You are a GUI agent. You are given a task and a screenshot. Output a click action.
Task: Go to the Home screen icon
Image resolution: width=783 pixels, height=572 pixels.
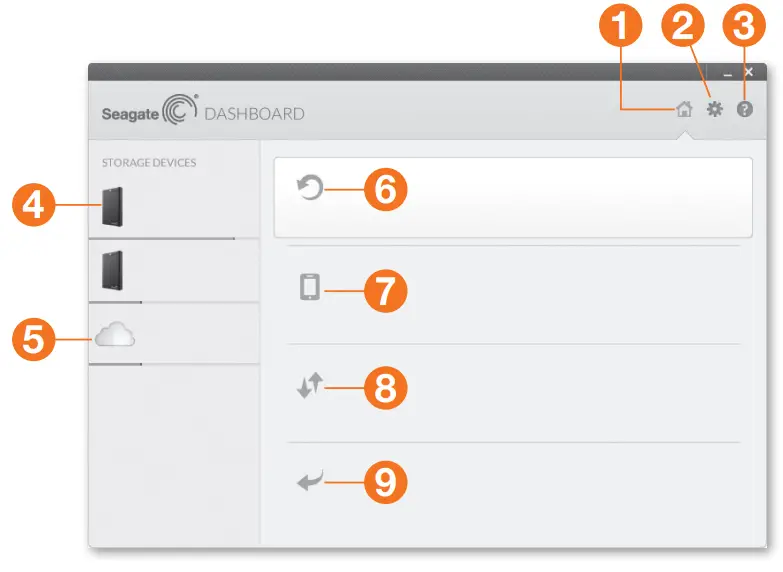684,109
